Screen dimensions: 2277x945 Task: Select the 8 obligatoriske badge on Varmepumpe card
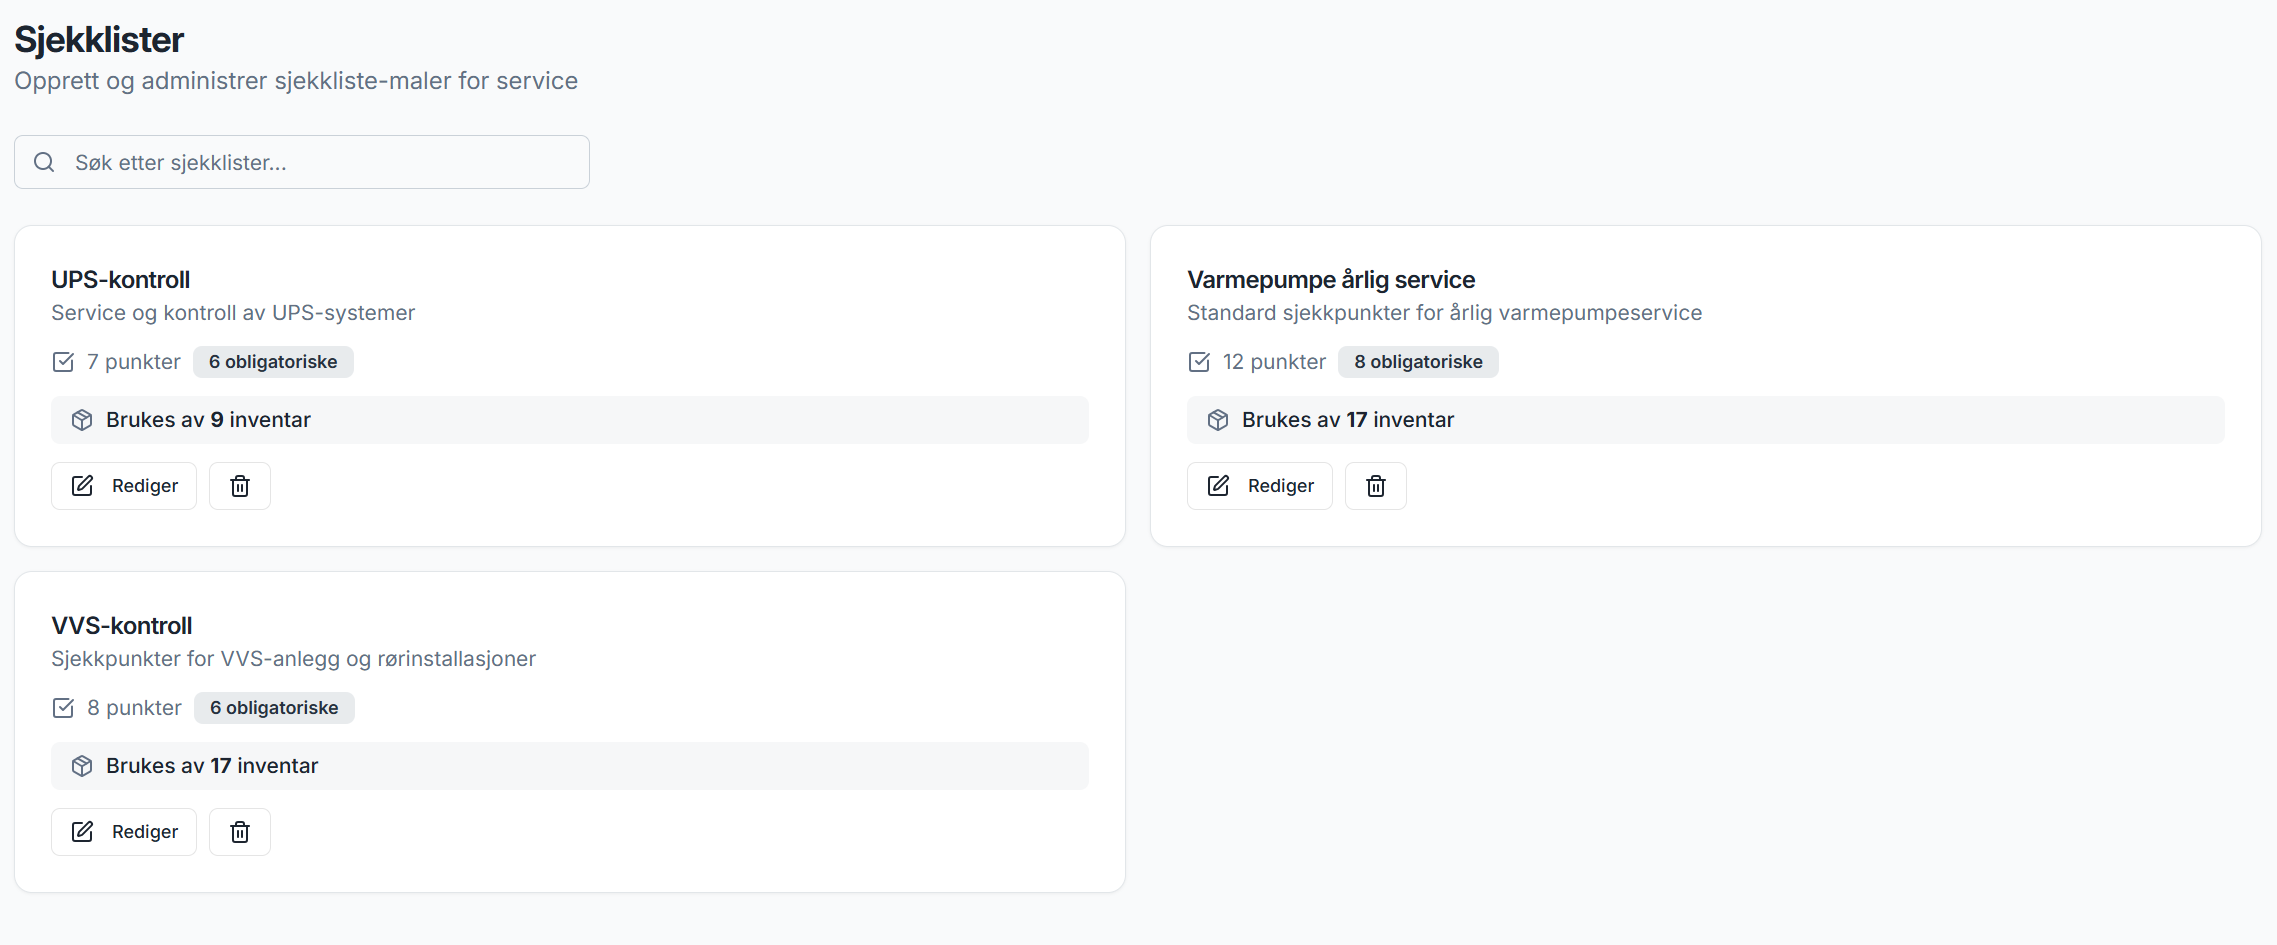click(1418, 362)
